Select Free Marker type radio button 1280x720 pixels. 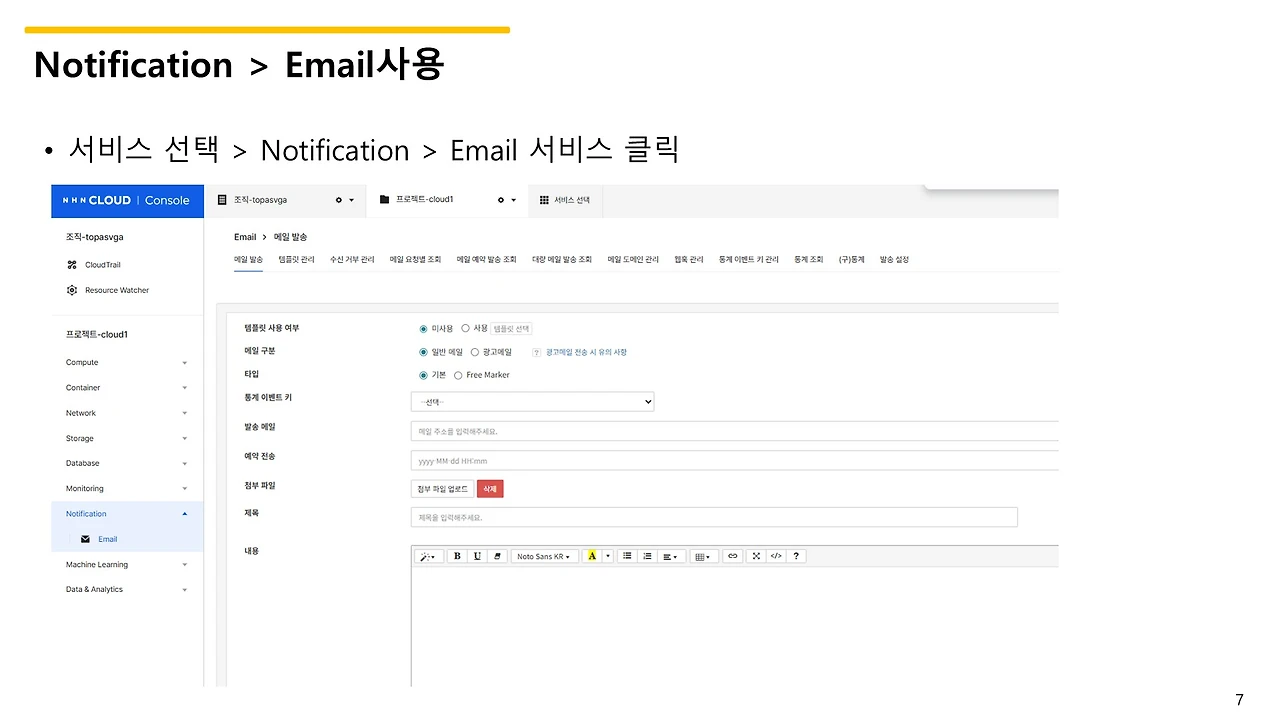point(458,375)
